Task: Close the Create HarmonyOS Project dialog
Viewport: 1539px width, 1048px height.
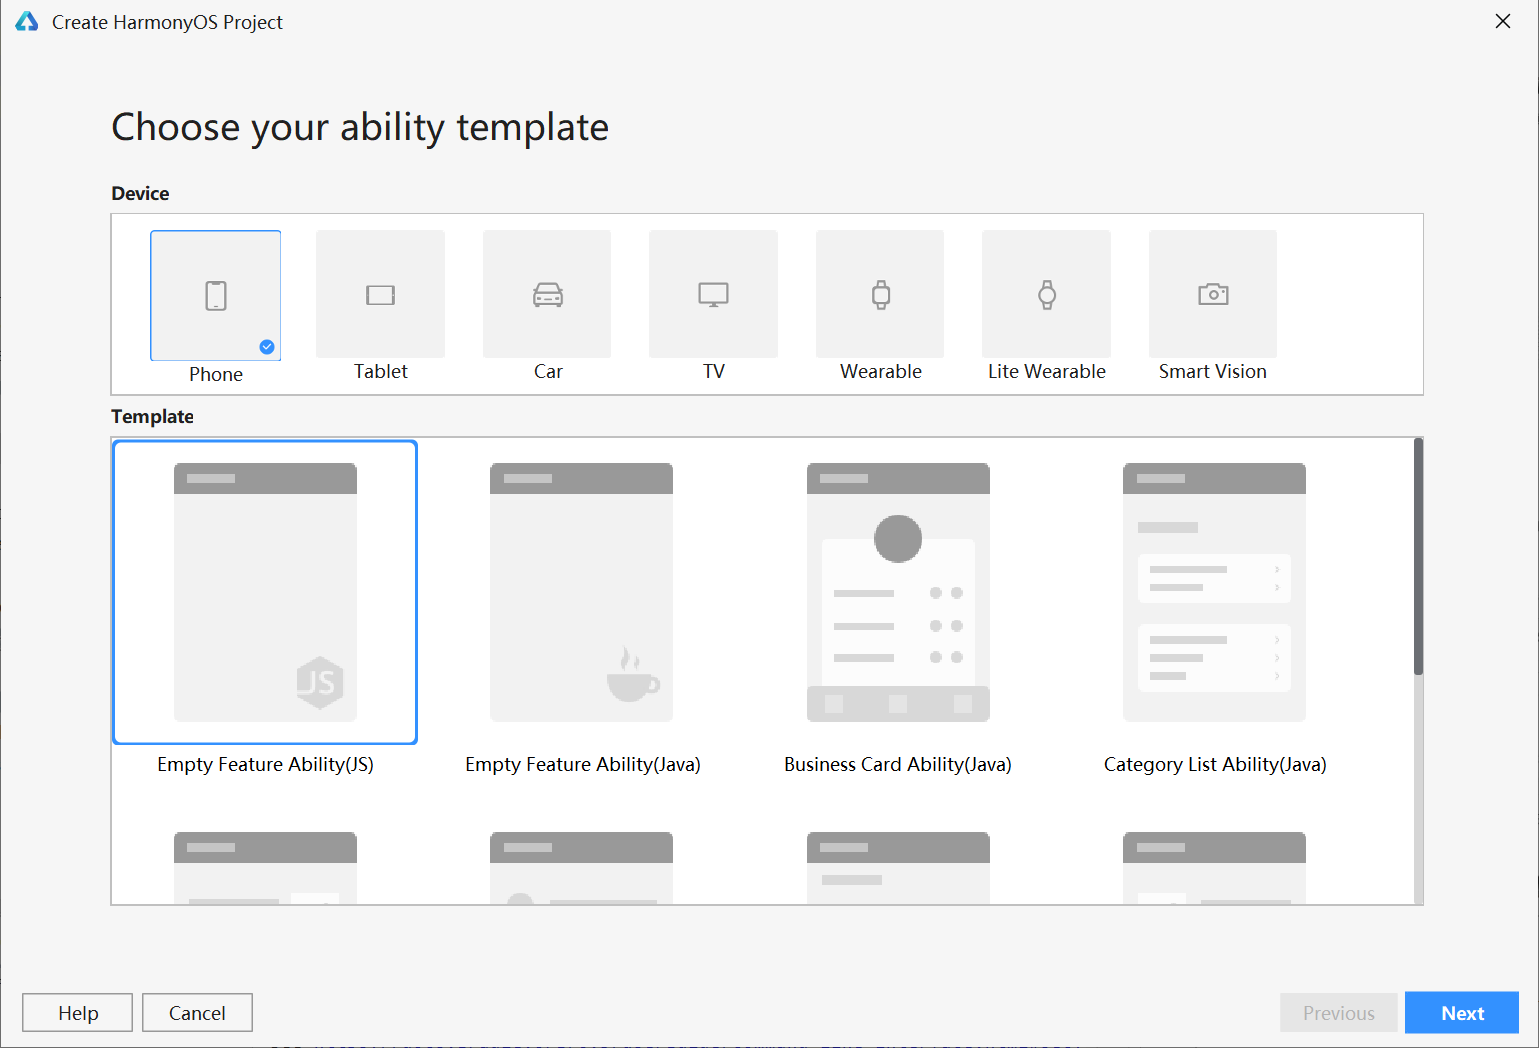Action: tap(1502, 21)
